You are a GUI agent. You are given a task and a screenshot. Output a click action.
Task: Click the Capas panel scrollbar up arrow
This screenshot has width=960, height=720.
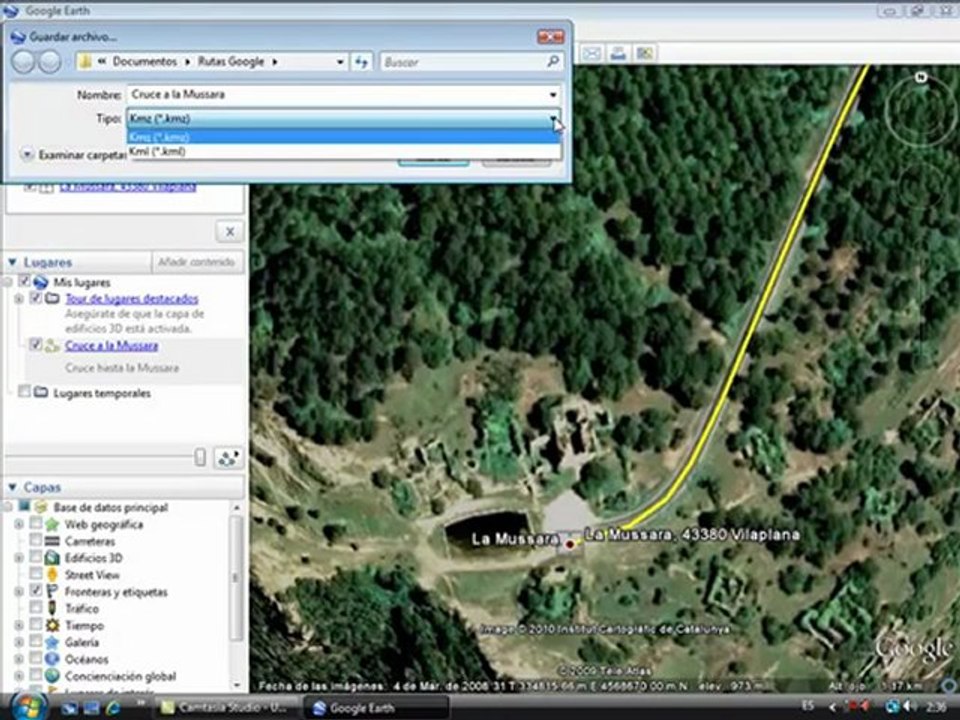[236, 508]
